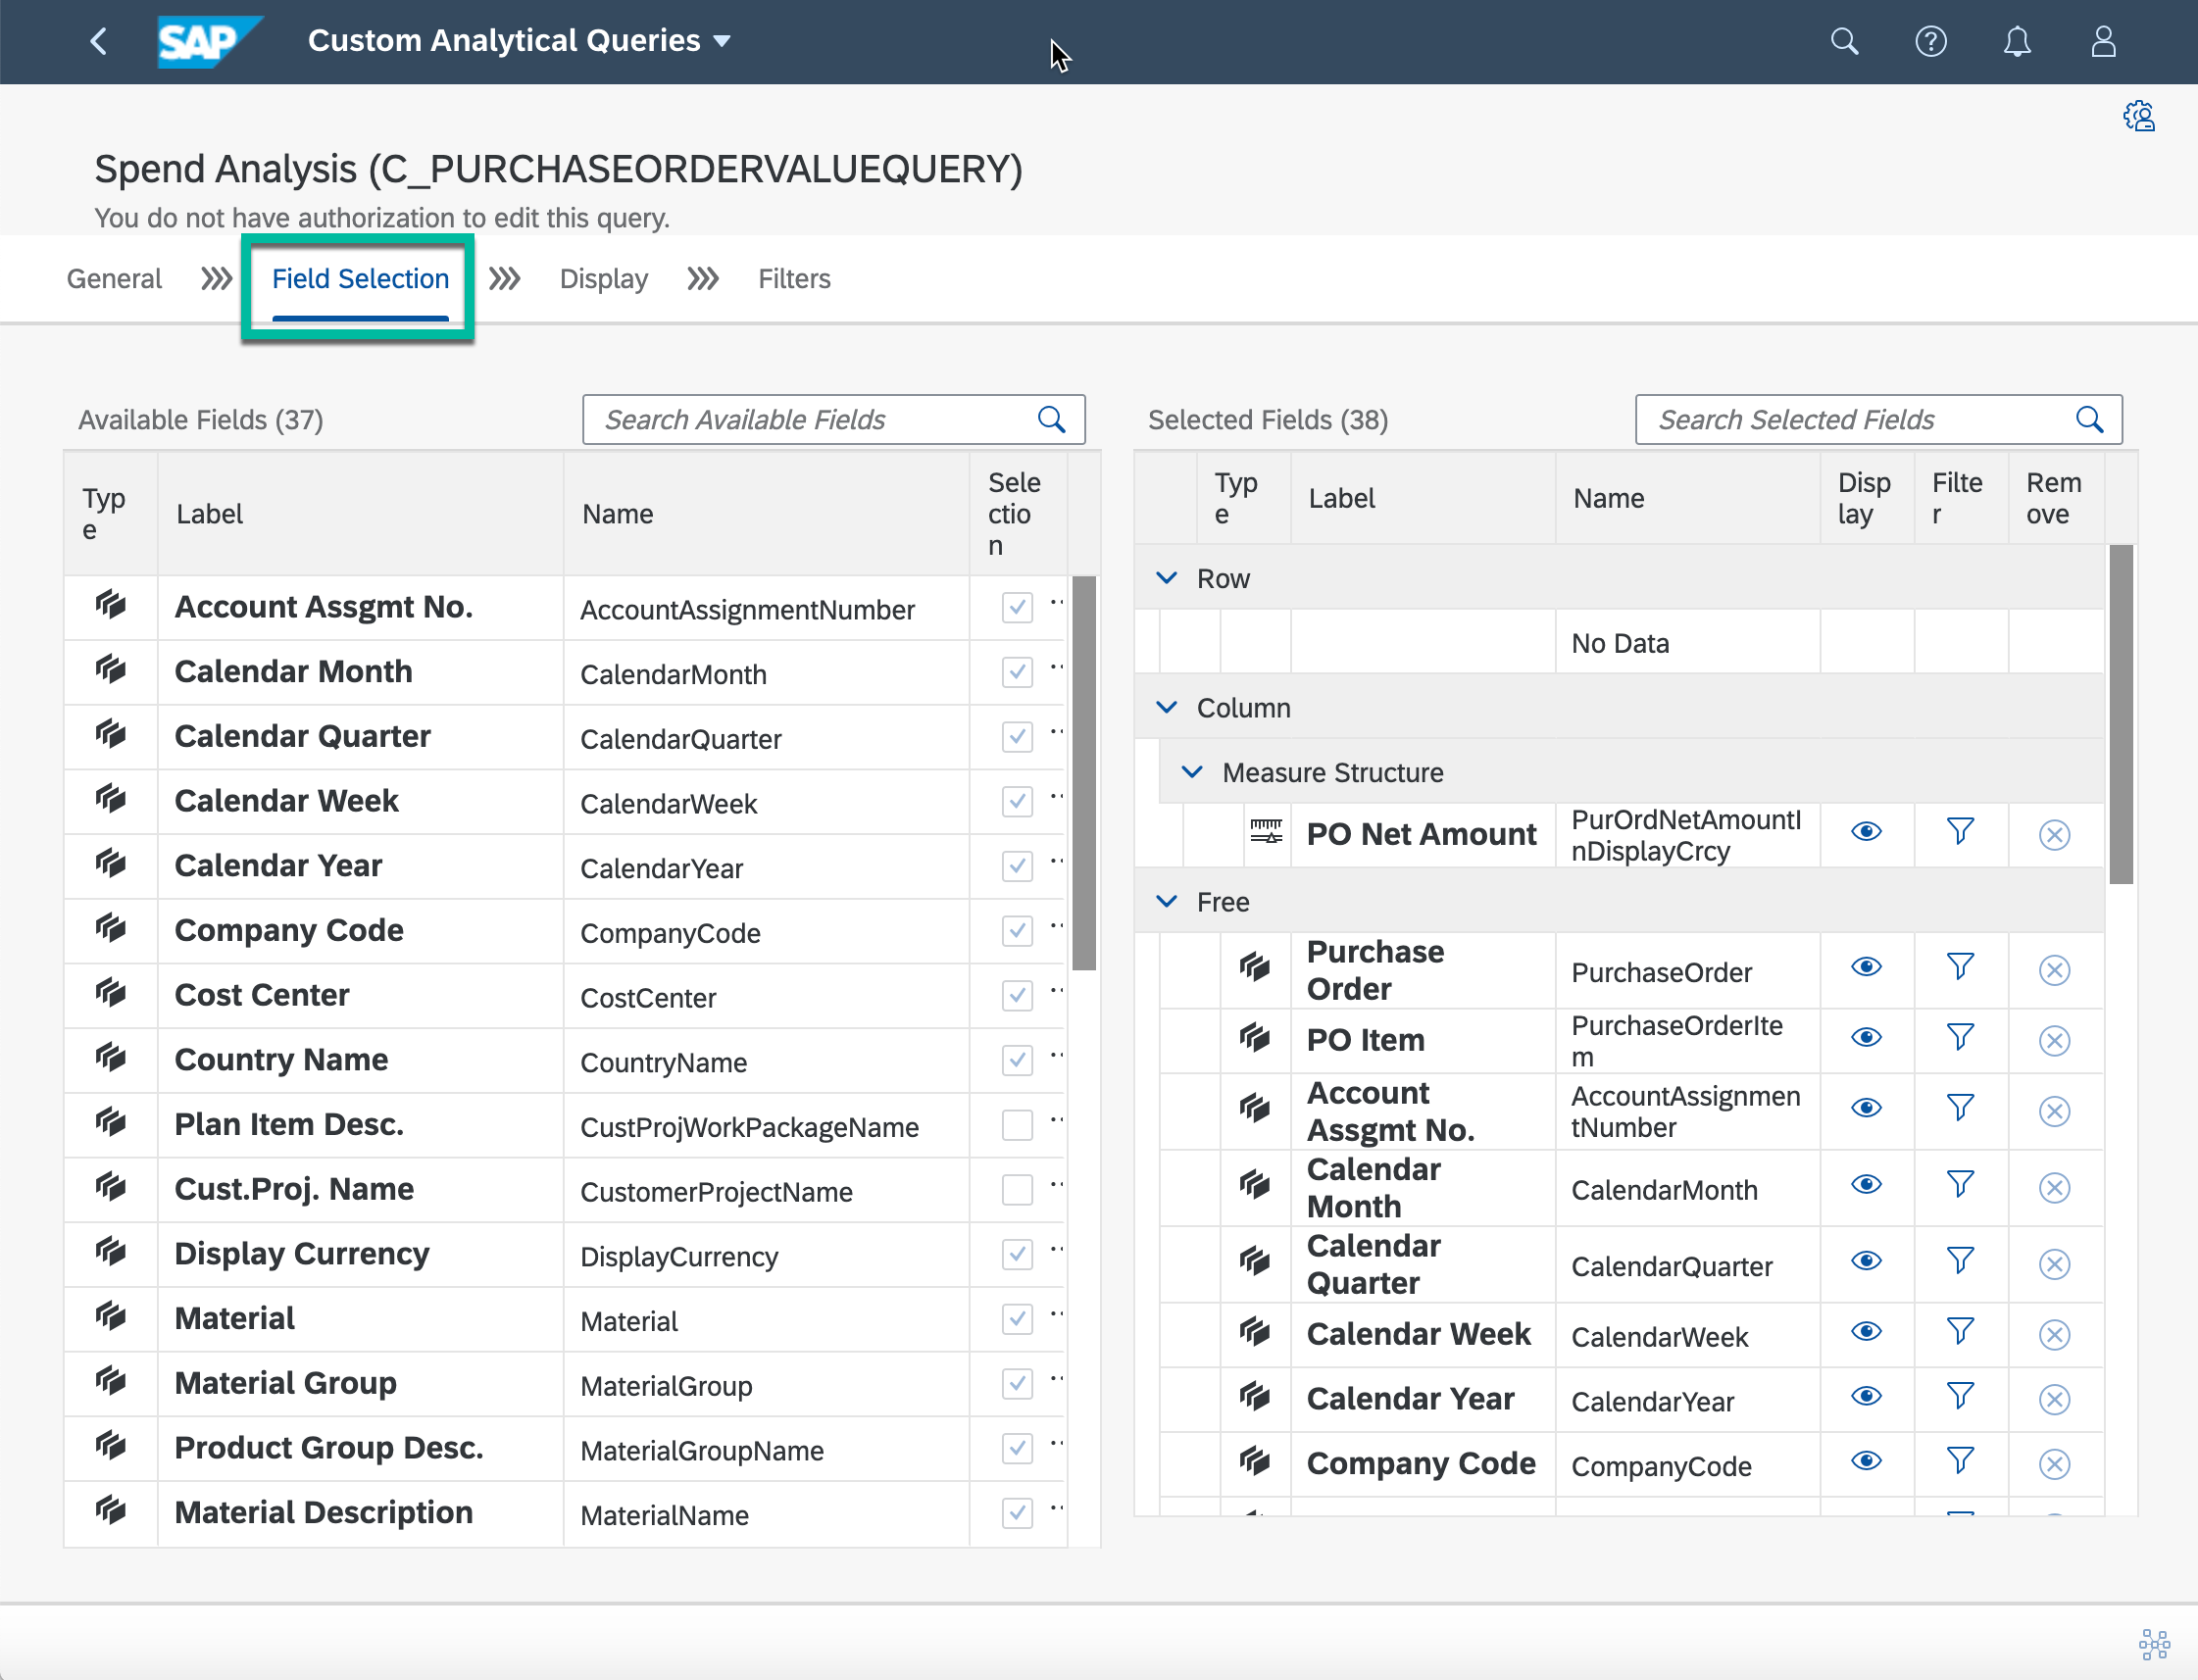Switch to the Filters tab
This screenshot has width=2198, height=1680.
point(794,279)
